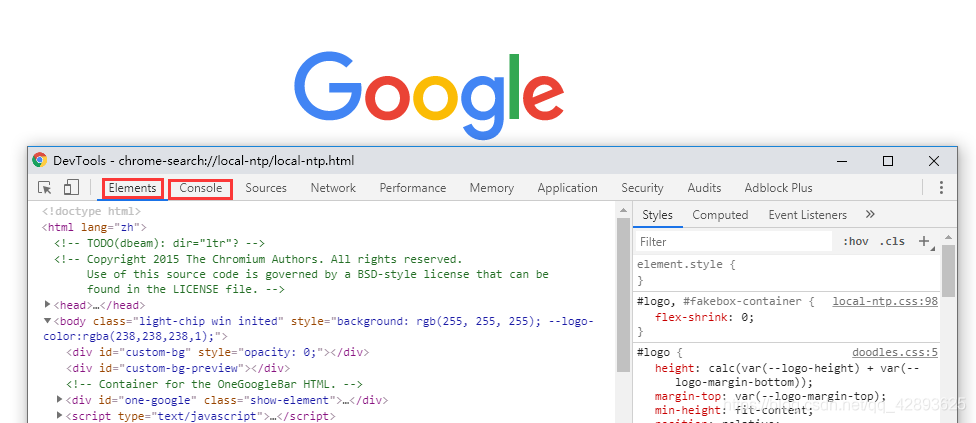This screenshot has height=423, width=976.
Task: Click the Google logo on the page
Action: (x=429, y=96)
